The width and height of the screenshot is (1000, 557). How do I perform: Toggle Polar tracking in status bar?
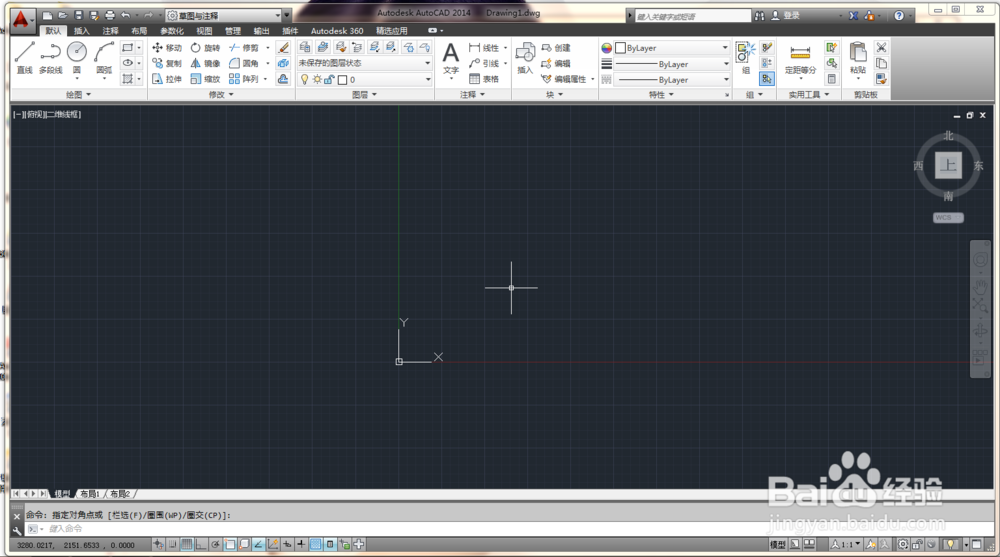tap(216, 544)
